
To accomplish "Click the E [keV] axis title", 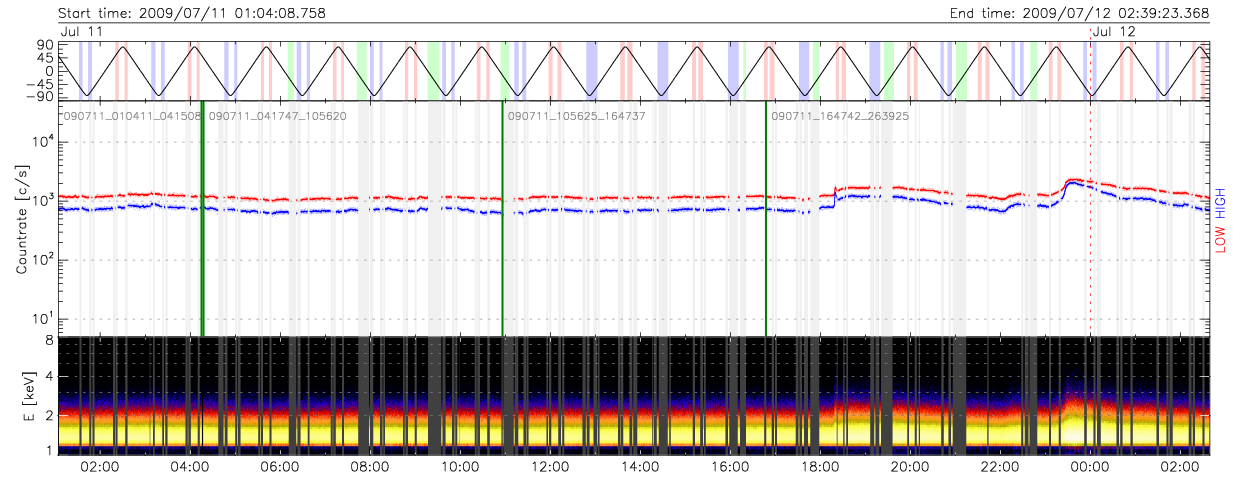I will [x=22, y=394].
